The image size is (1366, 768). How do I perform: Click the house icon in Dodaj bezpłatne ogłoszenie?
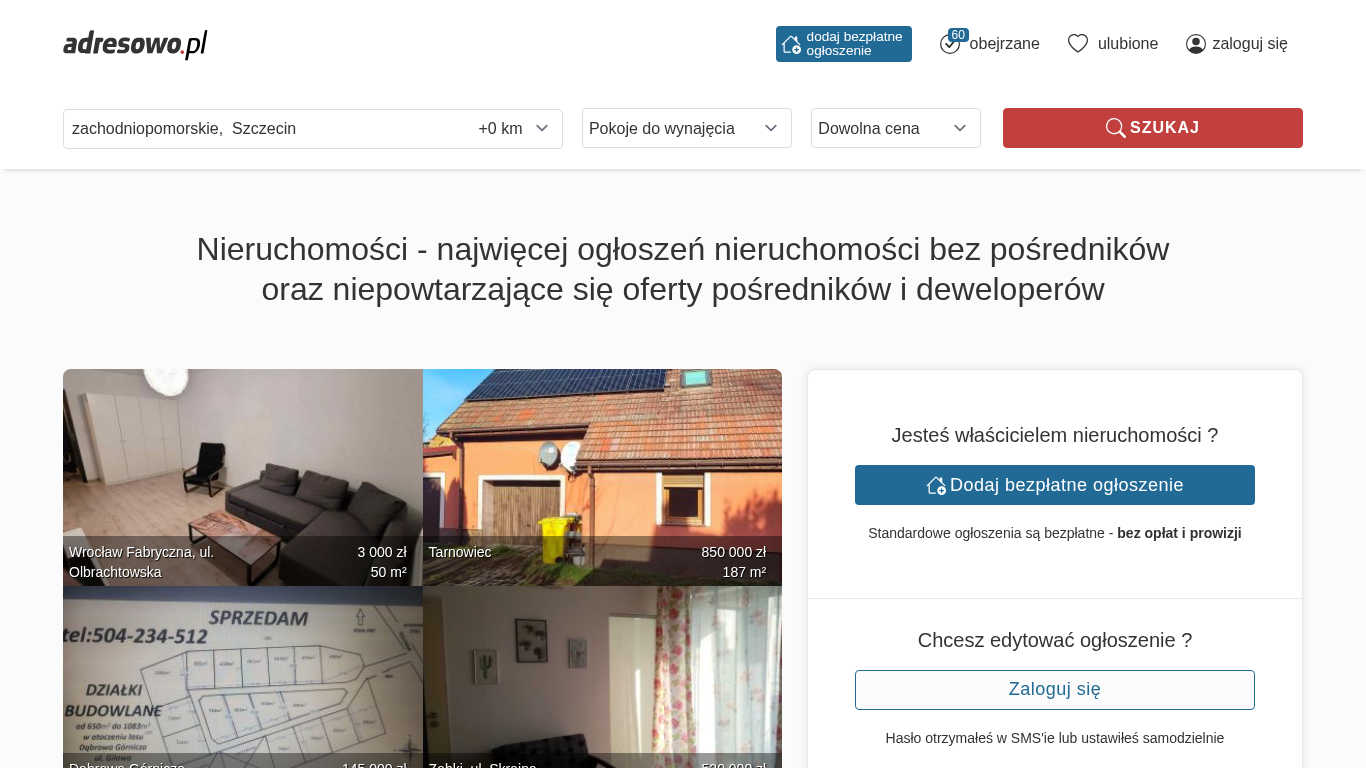pos(936,485)
